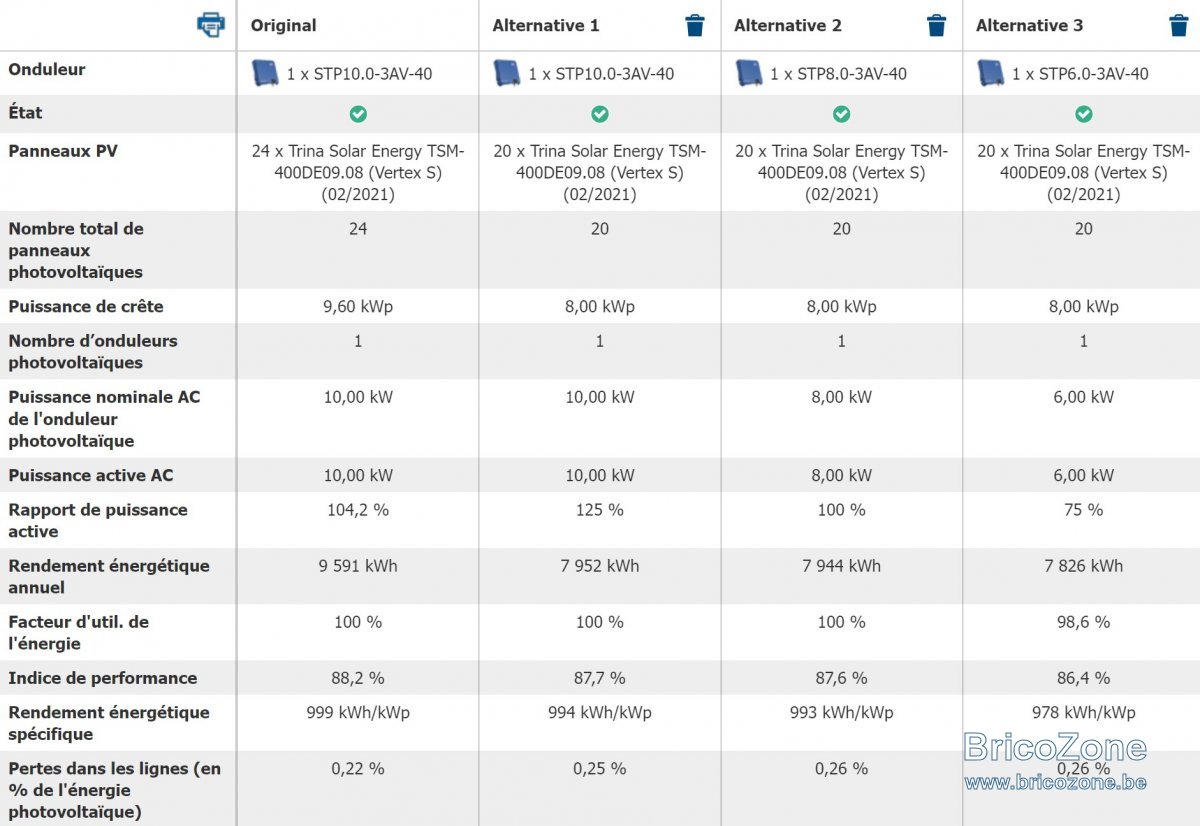Select the Alternative 1 column header
Viewport: 1200px width, 826px height.
click(546, 26)
